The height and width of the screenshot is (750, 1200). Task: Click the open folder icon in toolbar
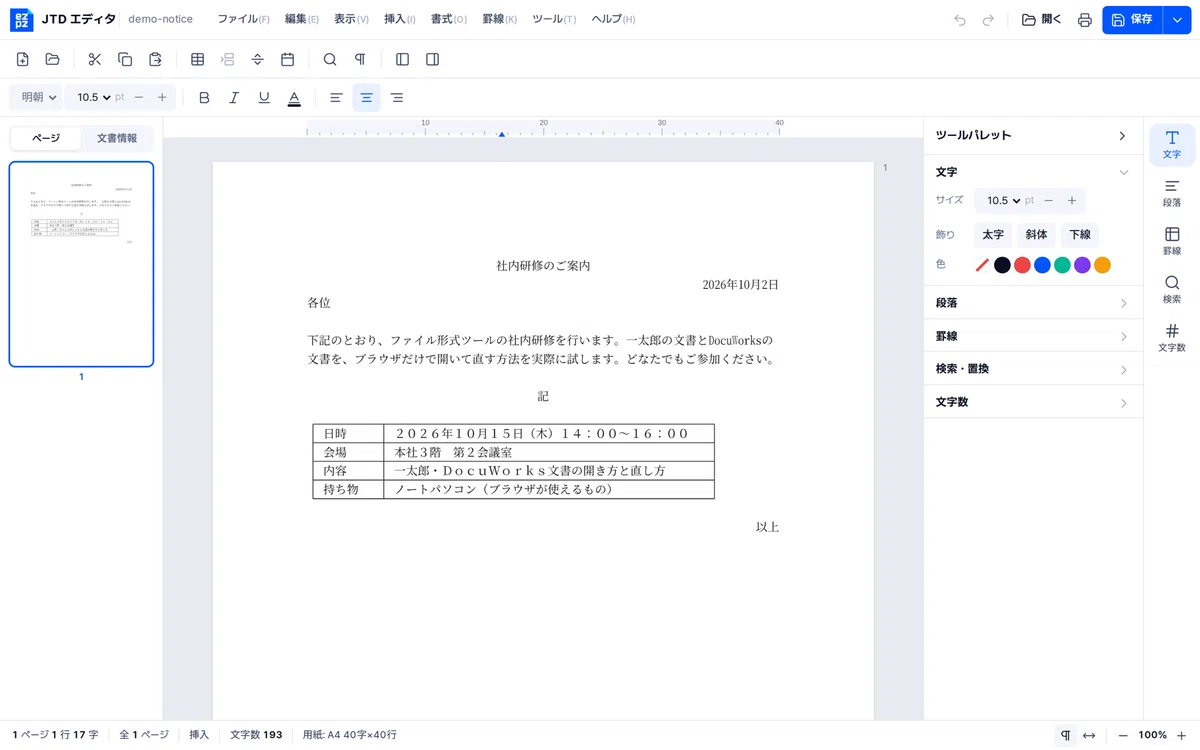[53, 60]
